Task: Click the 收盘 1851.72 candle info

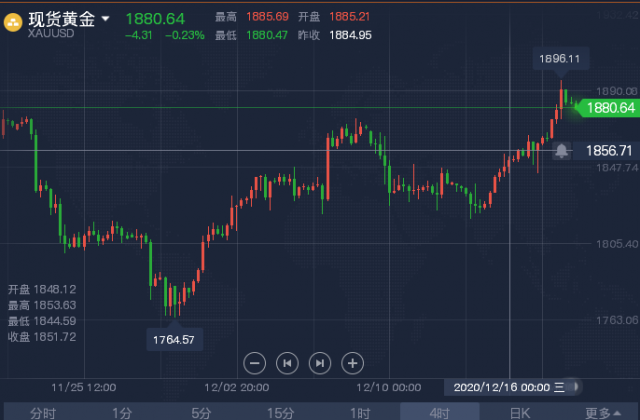Action: point(42,337)
